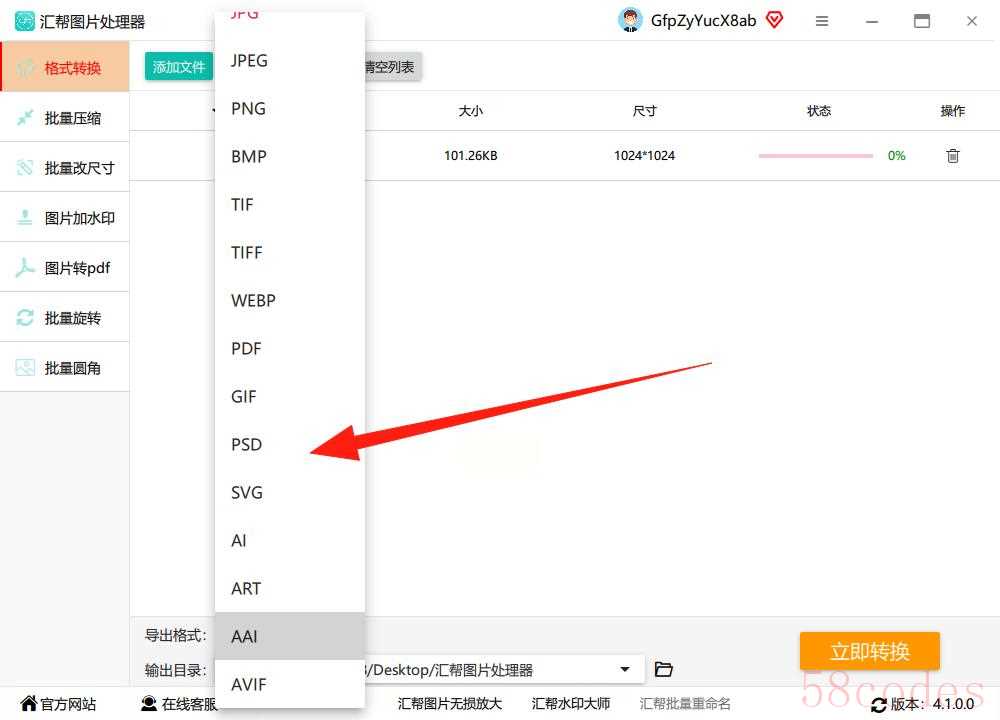Choose PDF in the format list

(290, 349)
